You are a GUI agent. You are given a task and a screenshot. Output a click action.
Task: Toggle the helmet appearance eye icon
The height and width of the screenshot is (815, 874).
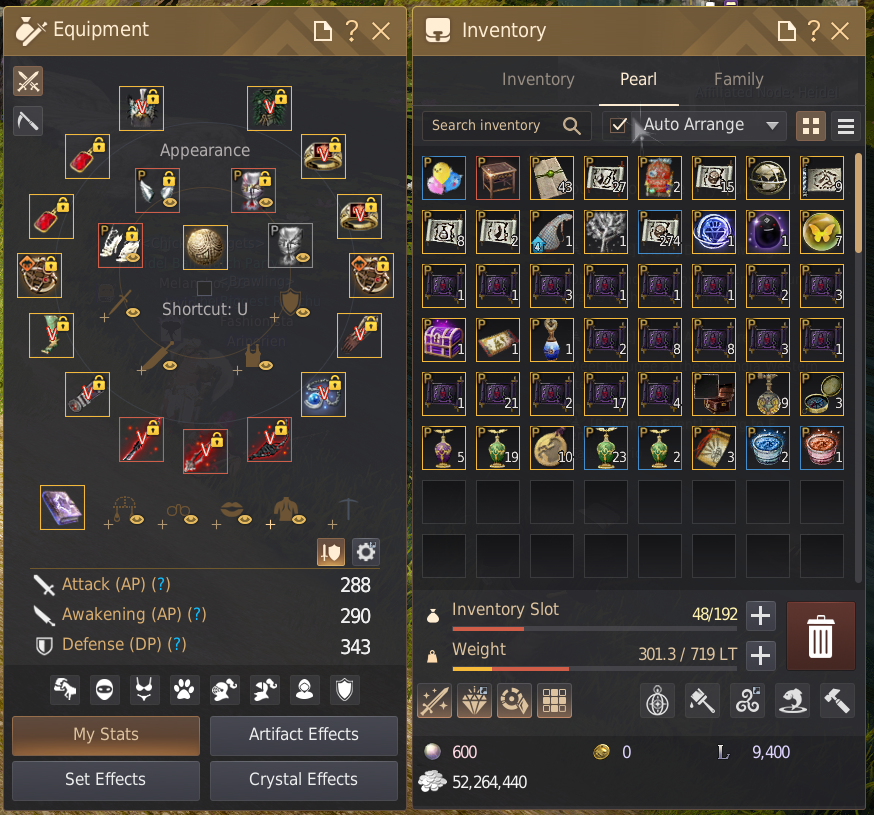click(266, 202)
